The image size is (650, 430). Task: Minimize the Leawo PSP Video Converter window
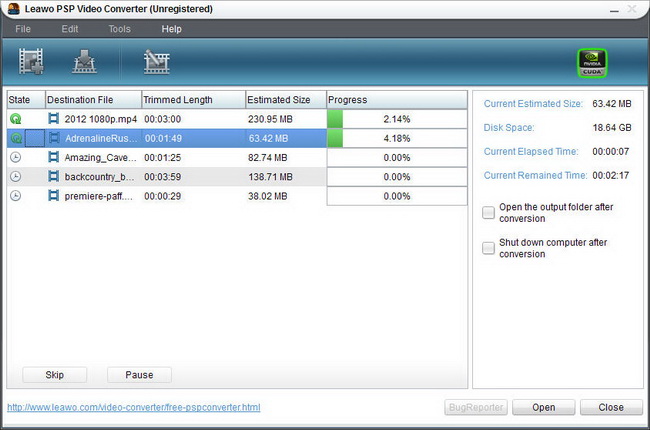tap(614, 10)
